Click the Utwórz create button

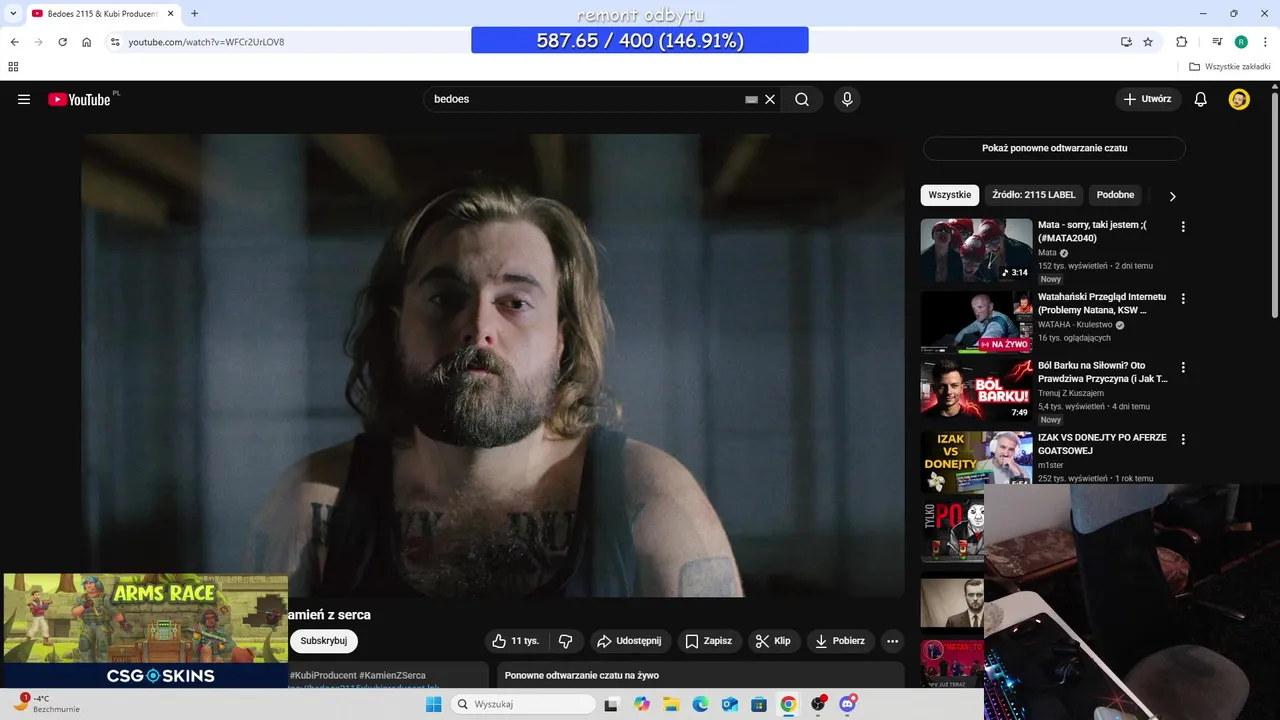coord(1148,99)
